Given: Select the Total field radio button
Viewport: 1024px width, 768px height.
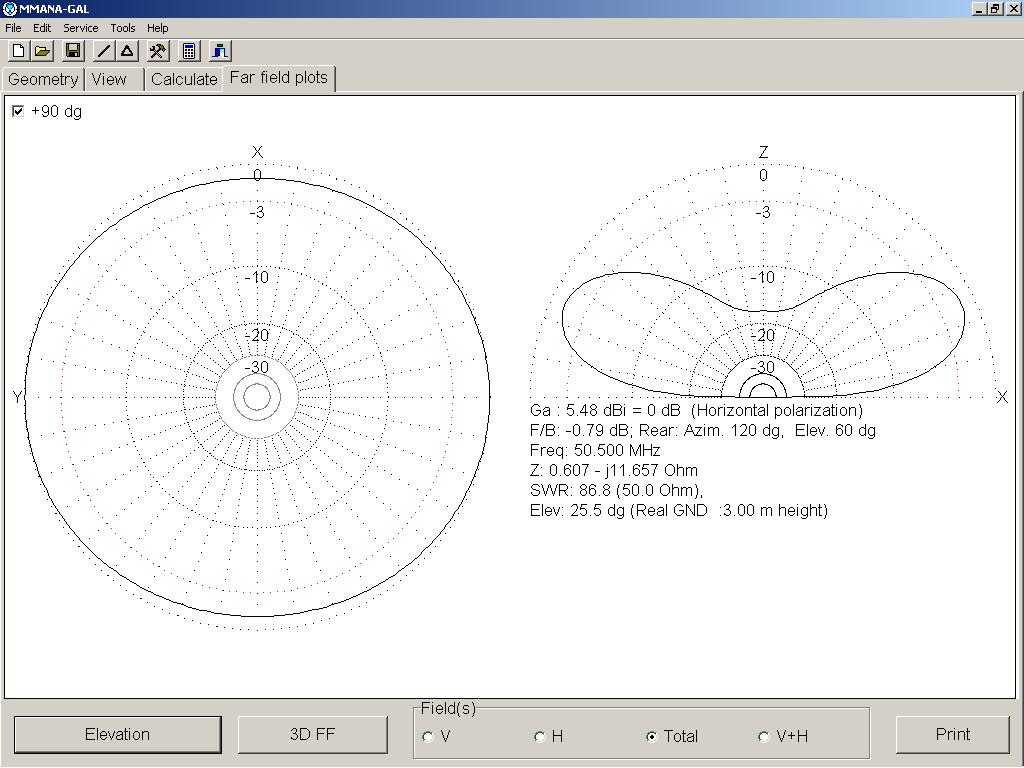Looking at the screenshot, I should tap(652, 737).
